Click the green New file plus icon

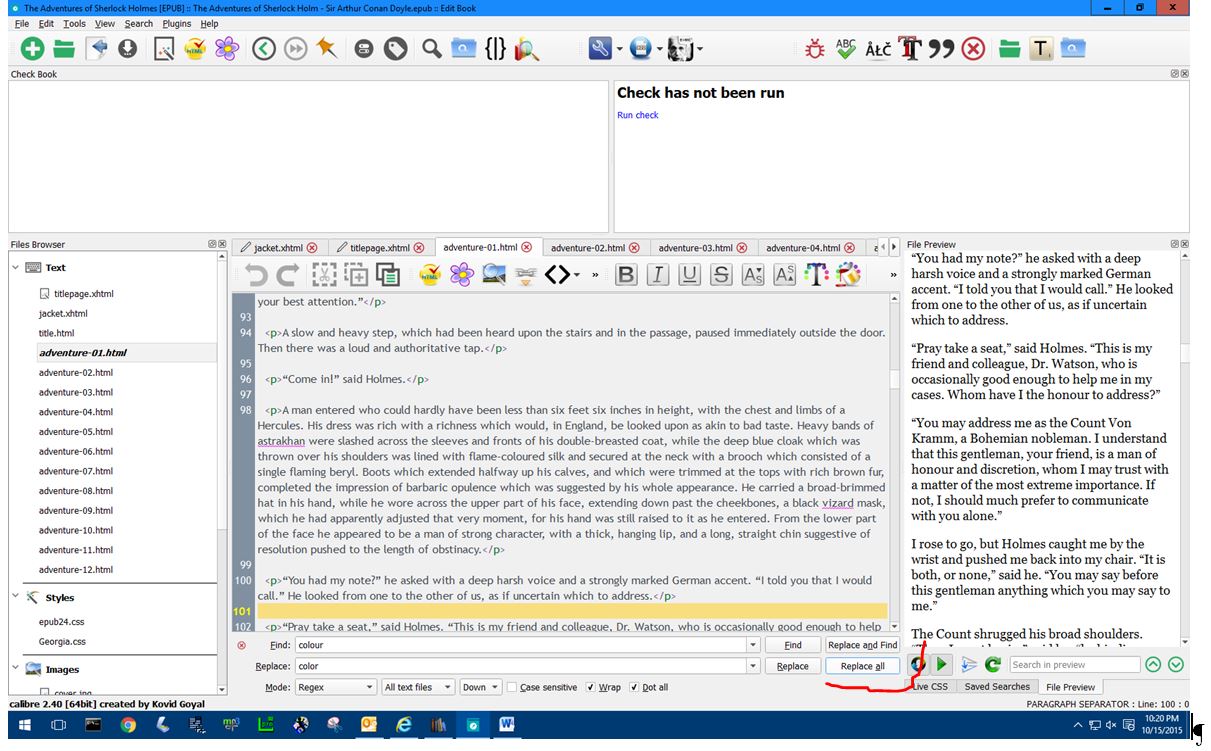point(32,48)
